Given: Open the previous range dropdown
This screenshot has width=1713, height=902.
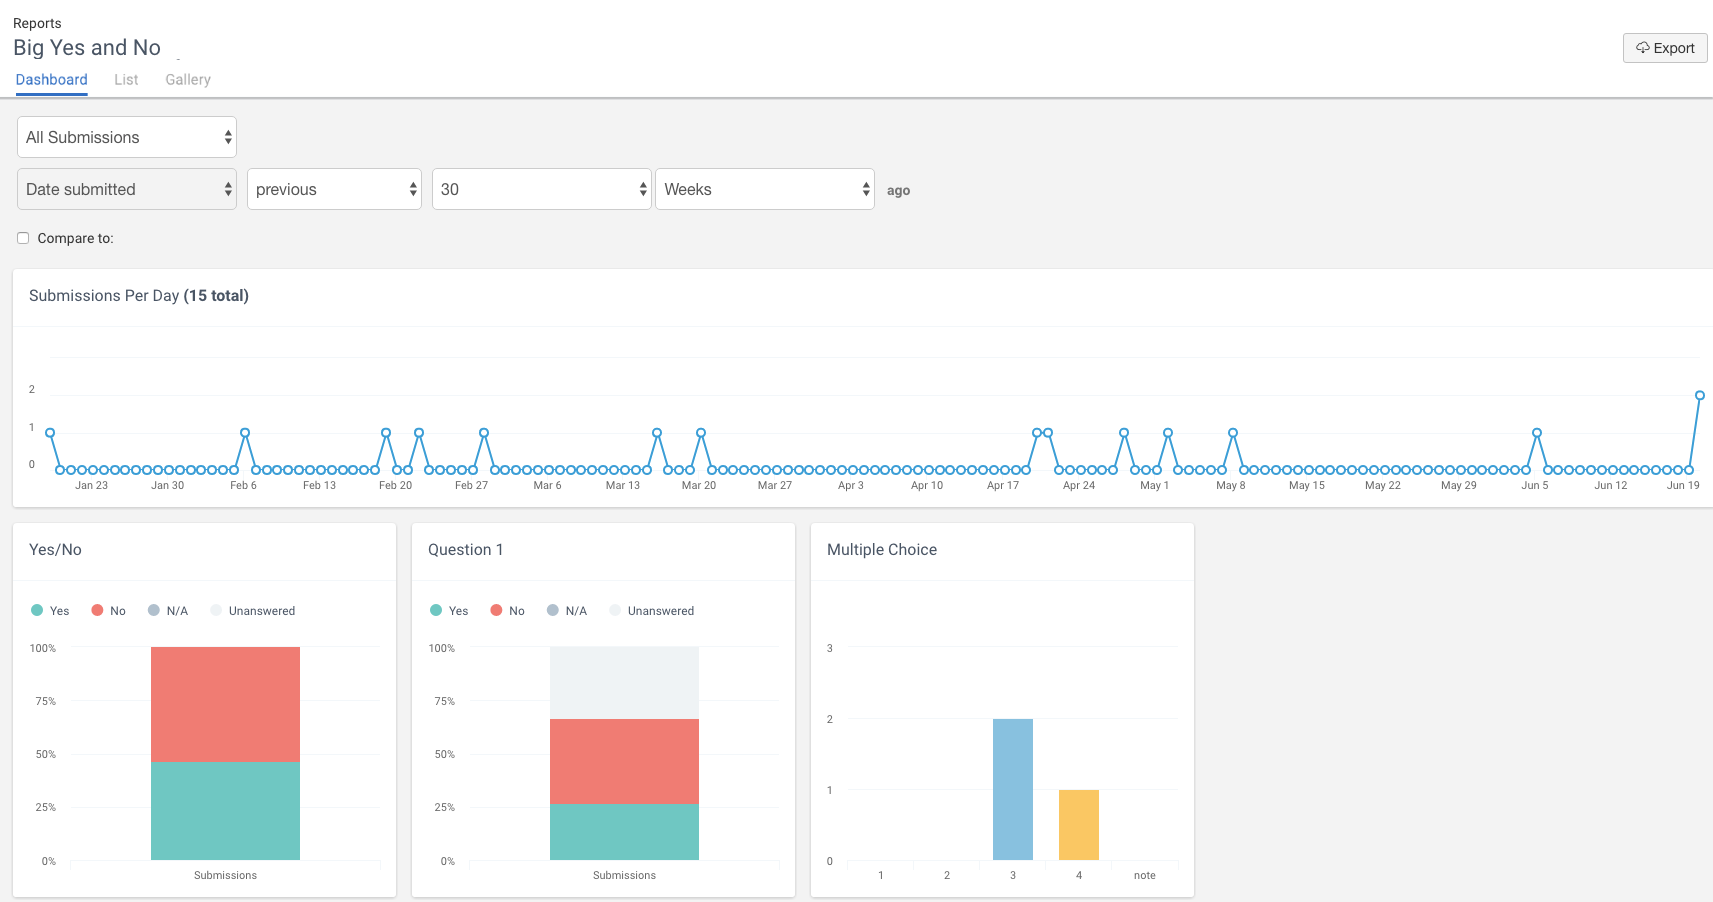Looking at the screenshot, I should coord(334,189).
